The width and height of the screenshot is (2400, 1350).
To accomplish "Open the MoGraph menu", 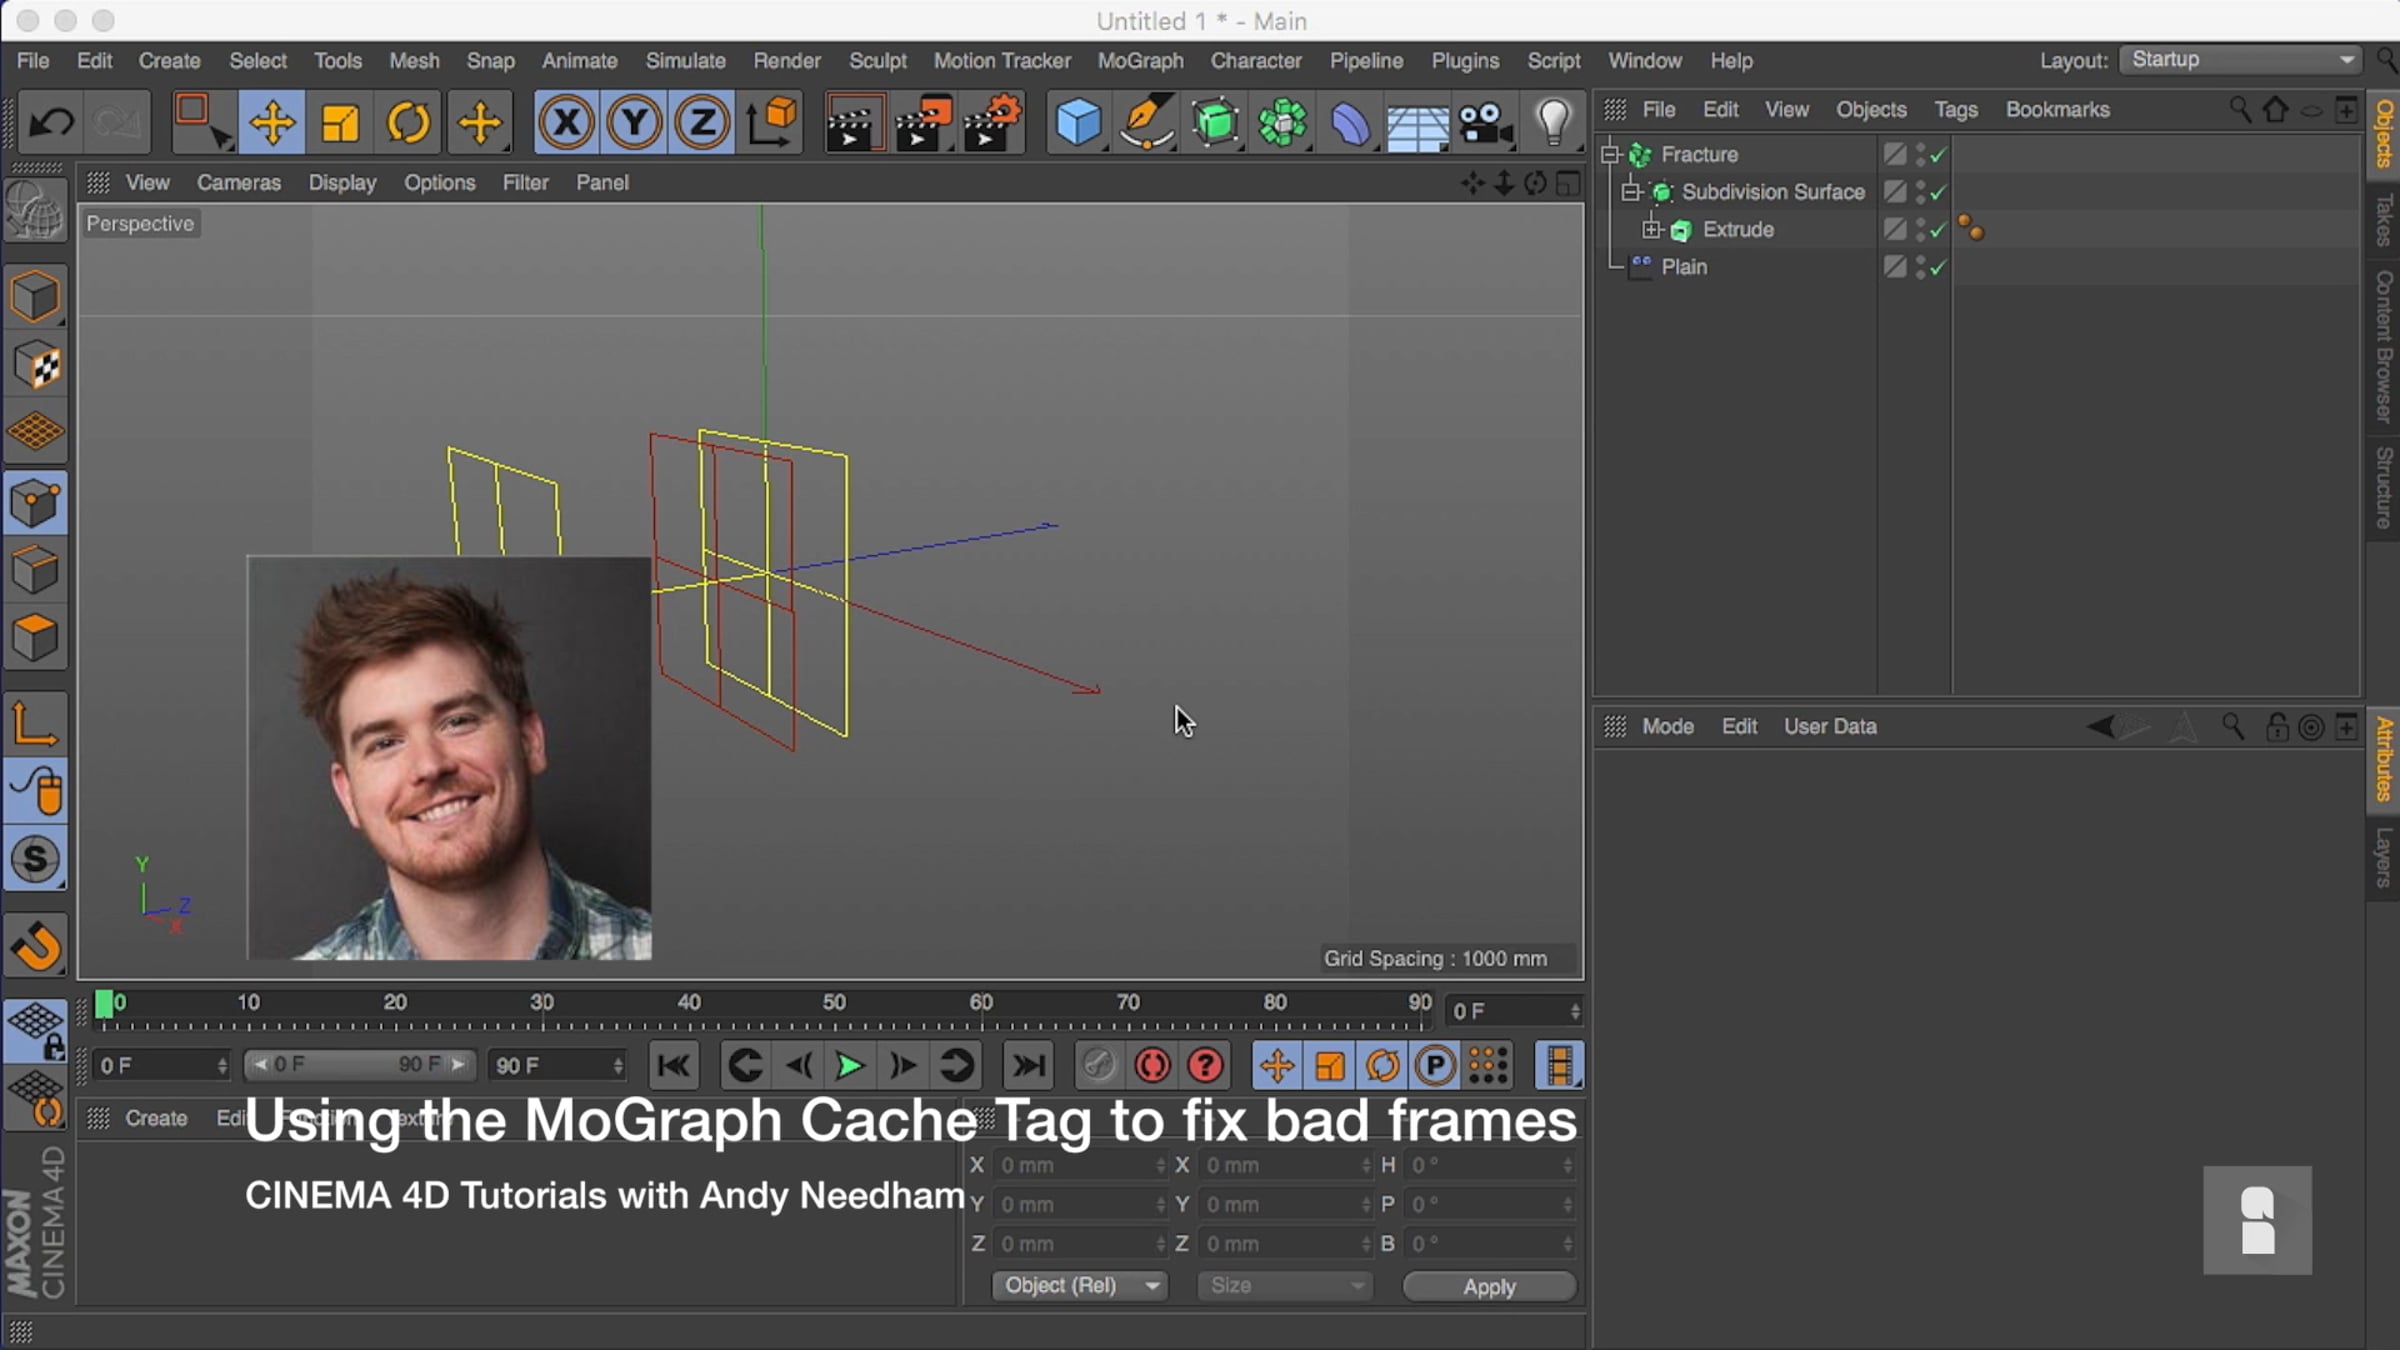I will pos(1140,61).
